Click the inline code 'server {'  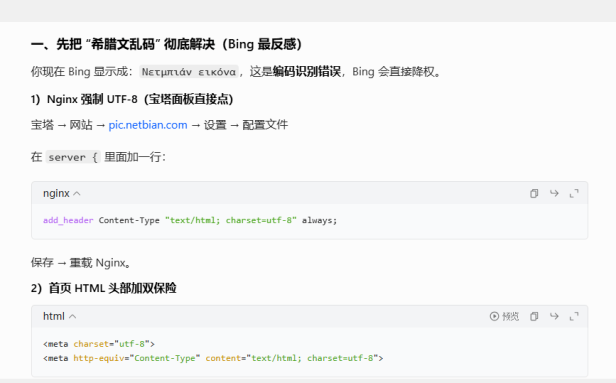tap(73, 157)
